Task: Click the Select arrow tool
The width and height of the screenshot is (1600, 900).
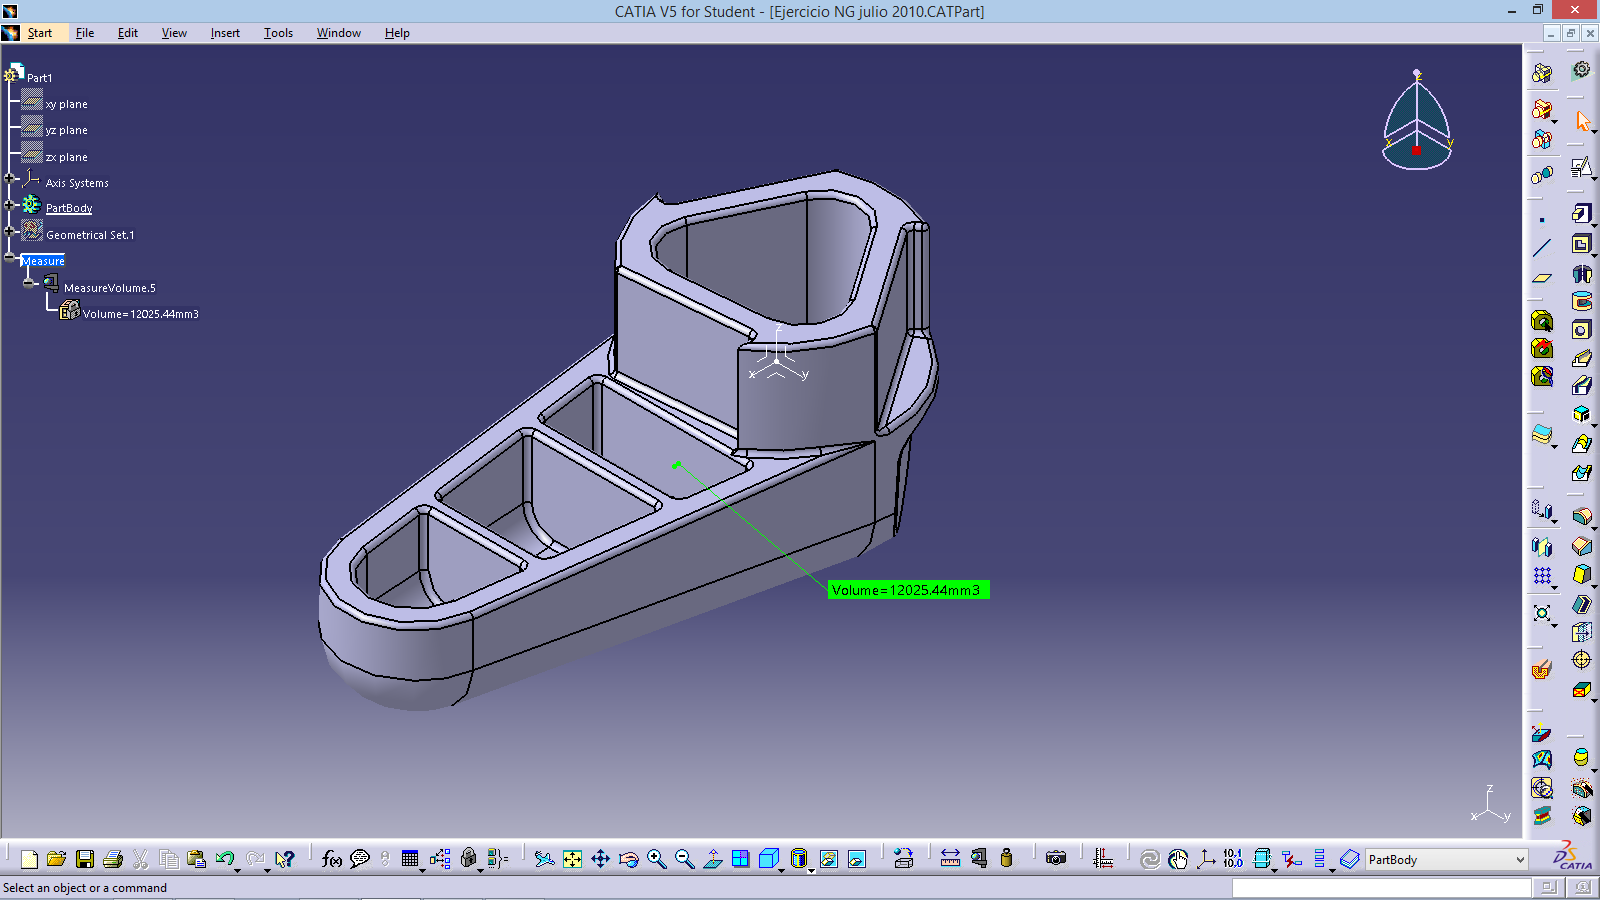Action: pos(1582,122)
